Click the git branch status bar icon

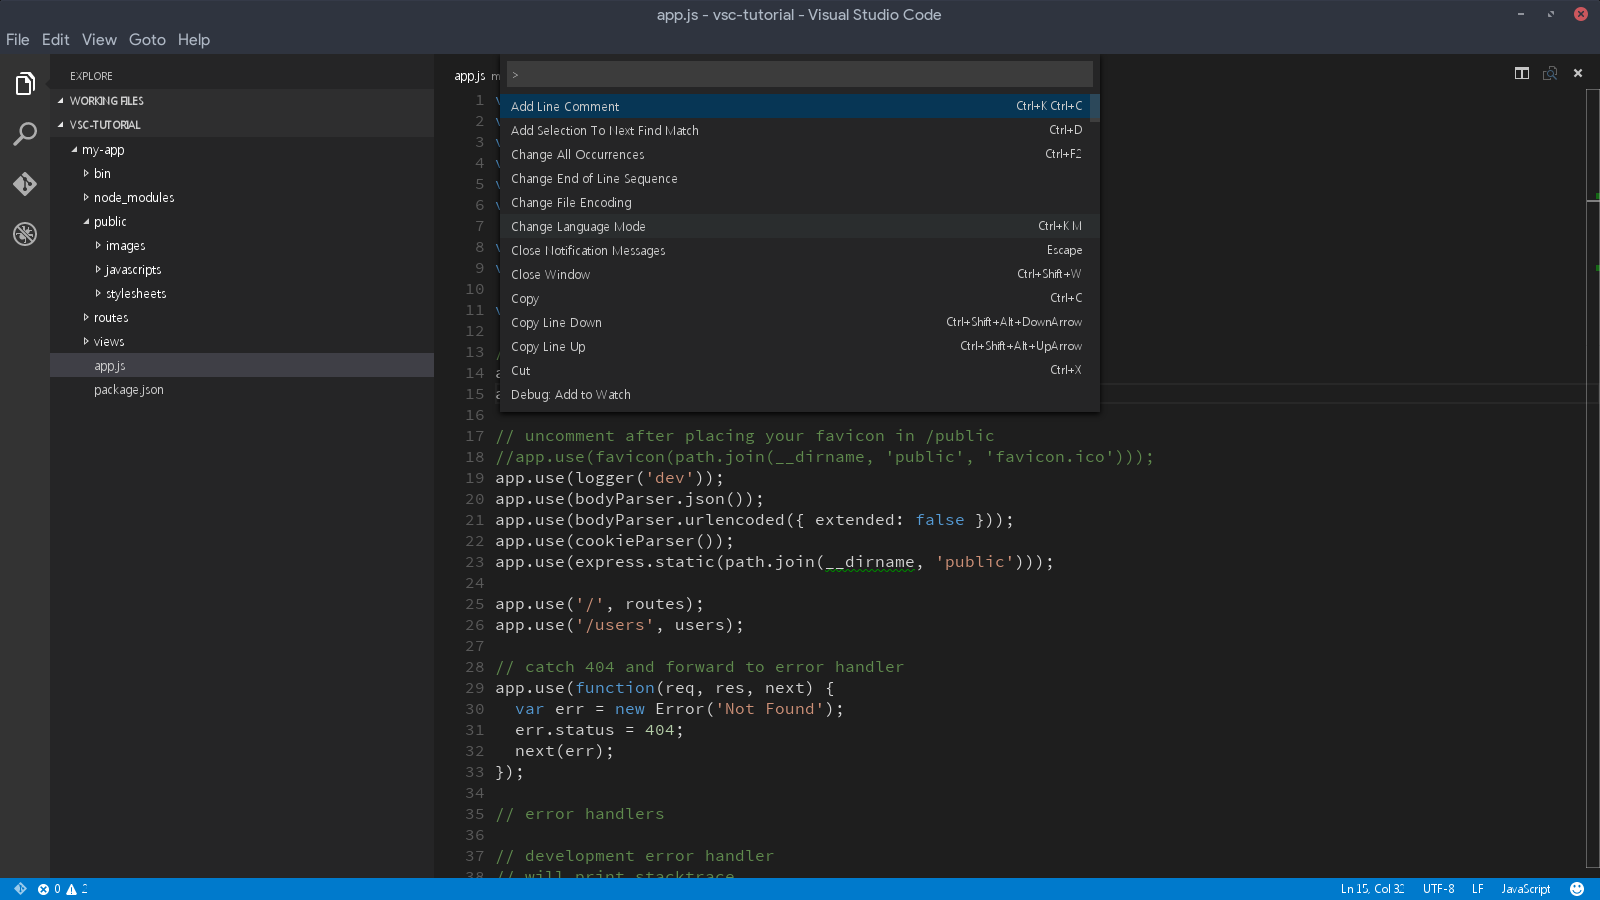point(20,889)
